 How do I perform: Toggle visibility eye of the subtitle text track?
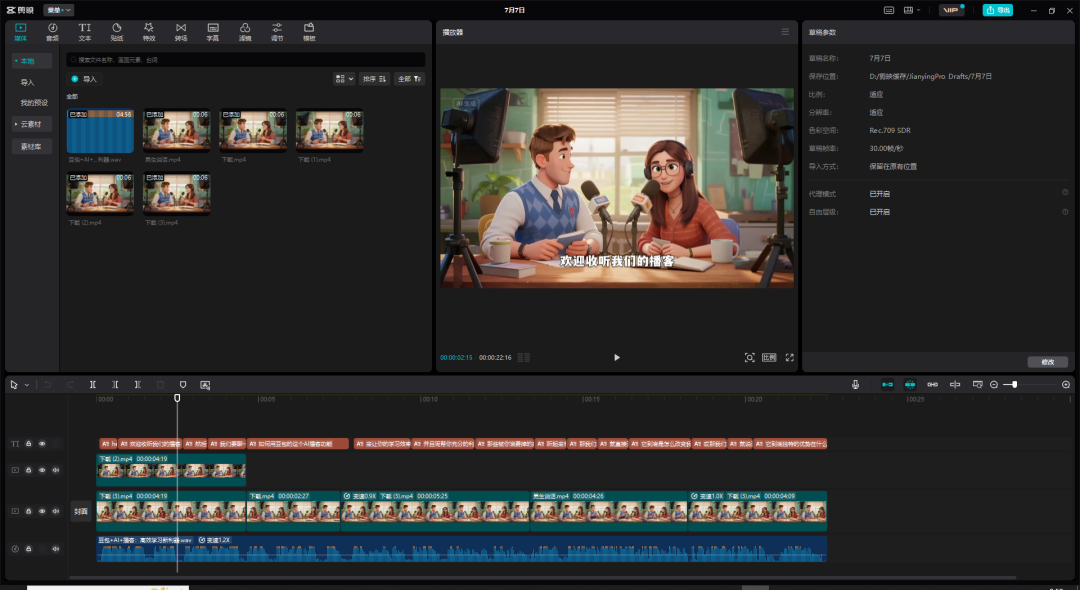coord(42,443)
